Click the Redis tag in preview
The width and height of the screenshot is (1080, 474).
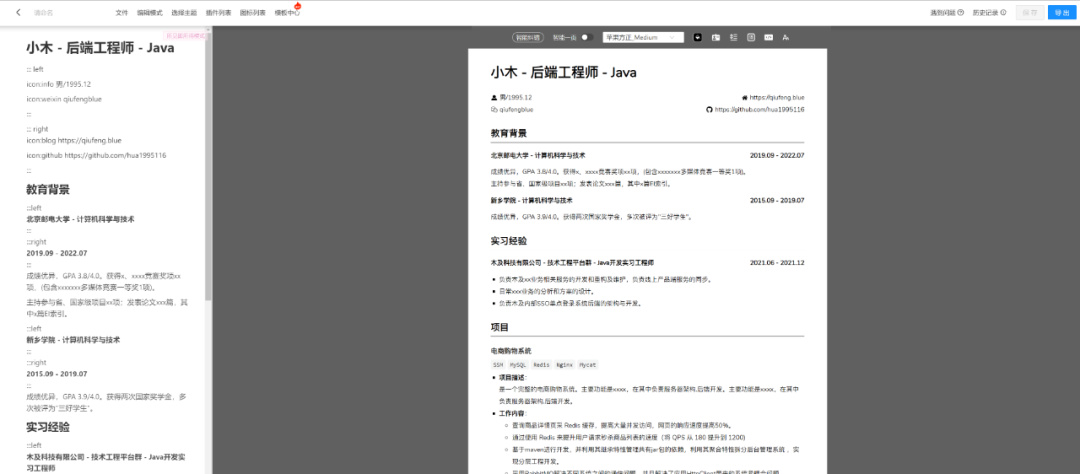(541, 364)
